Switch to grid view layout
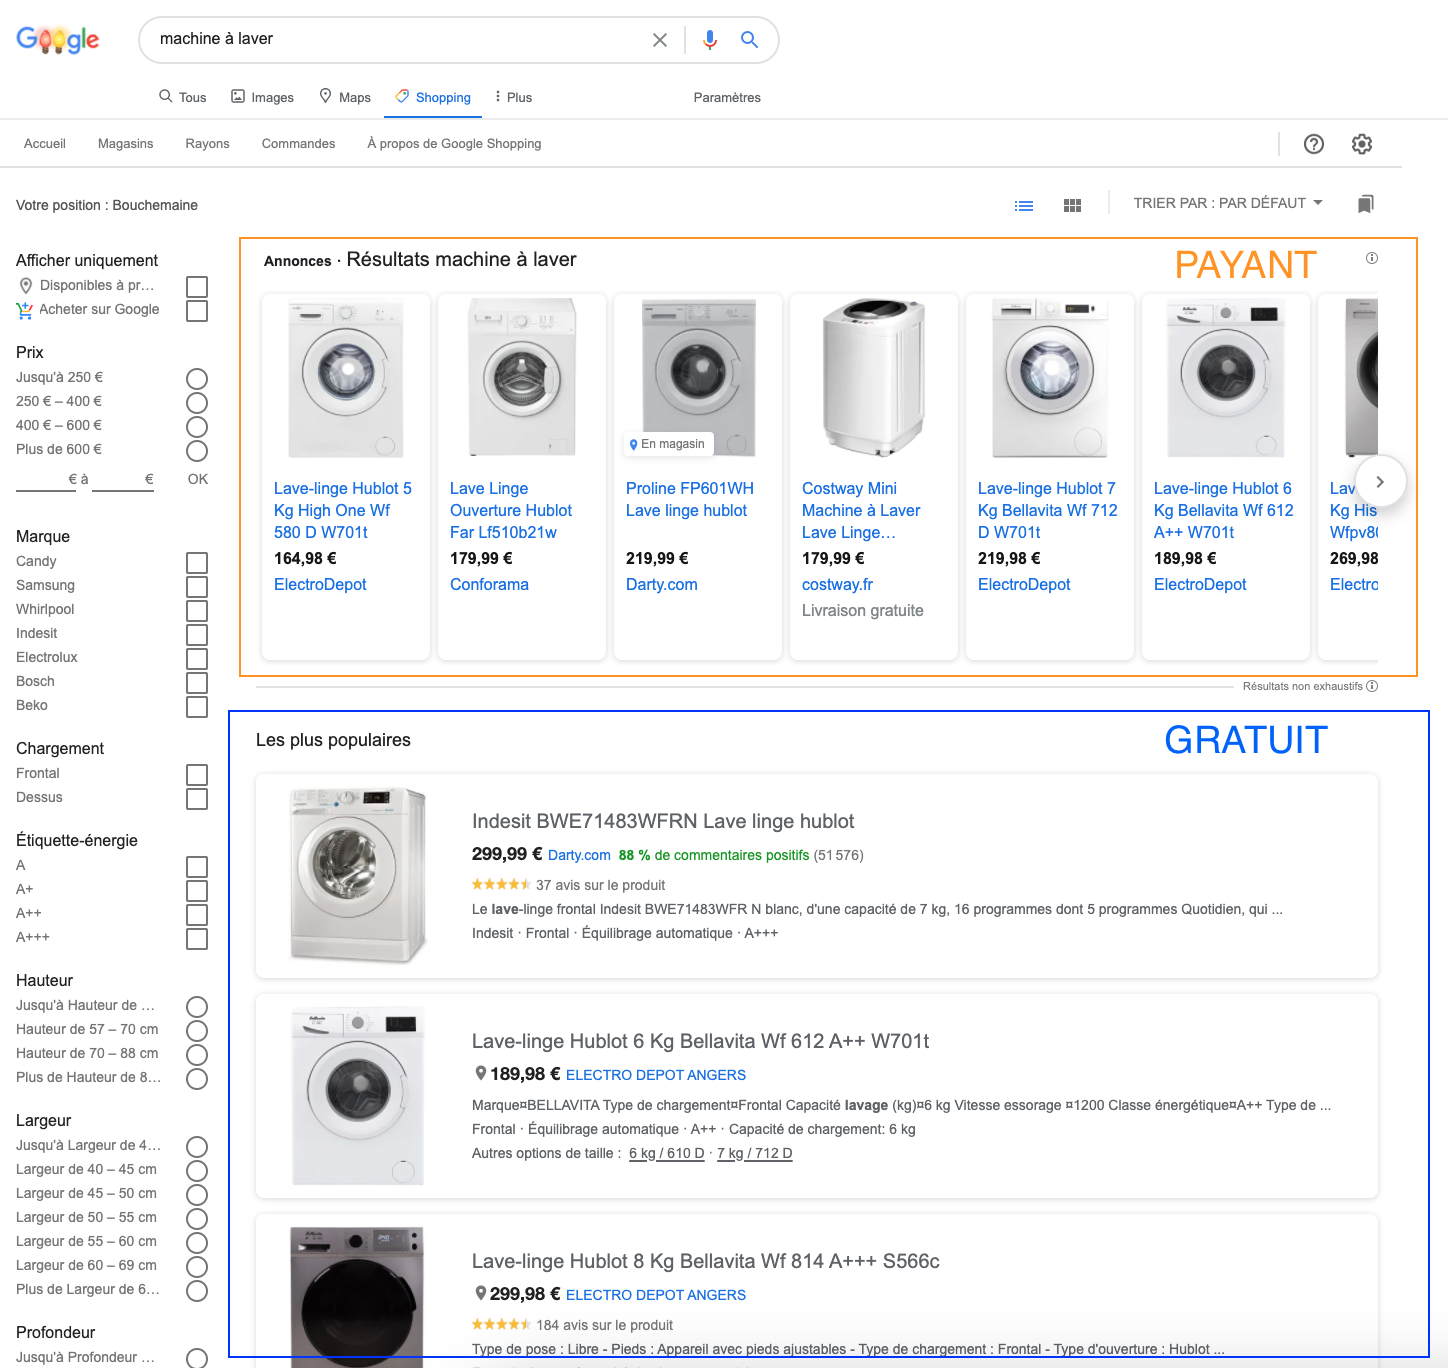 click(x=1072, y=205)
